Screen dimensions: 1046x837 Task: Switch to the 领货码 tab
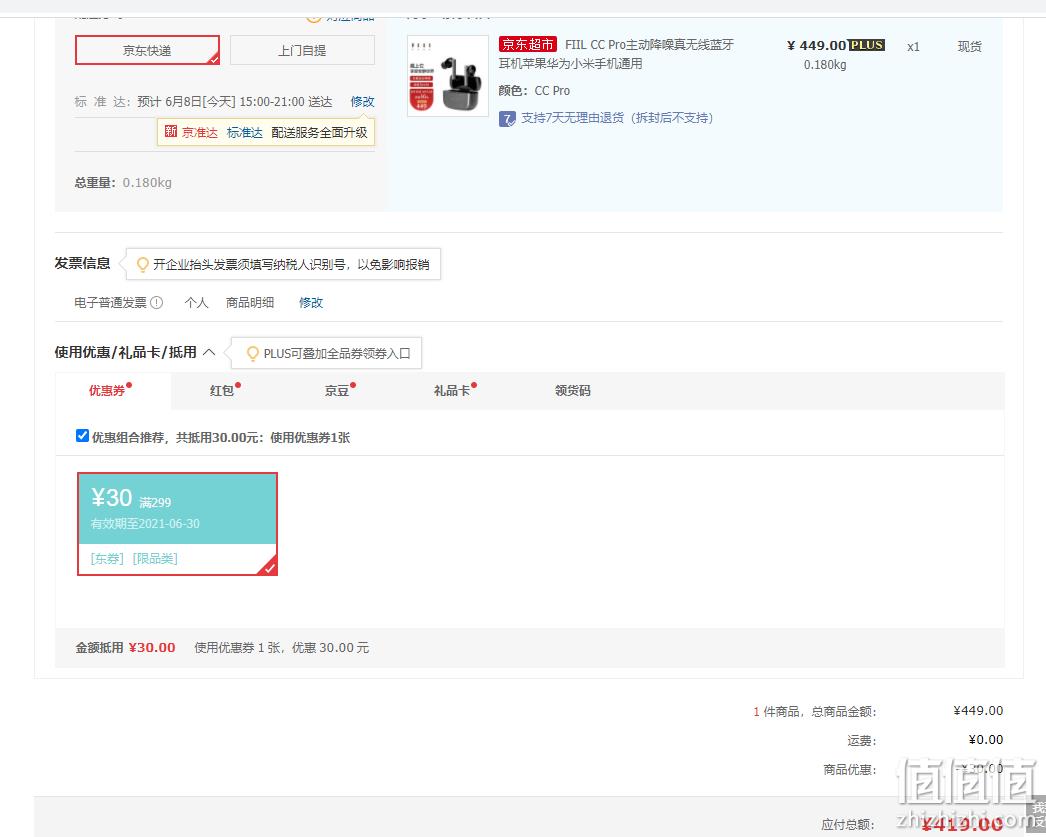click(572, 390)
